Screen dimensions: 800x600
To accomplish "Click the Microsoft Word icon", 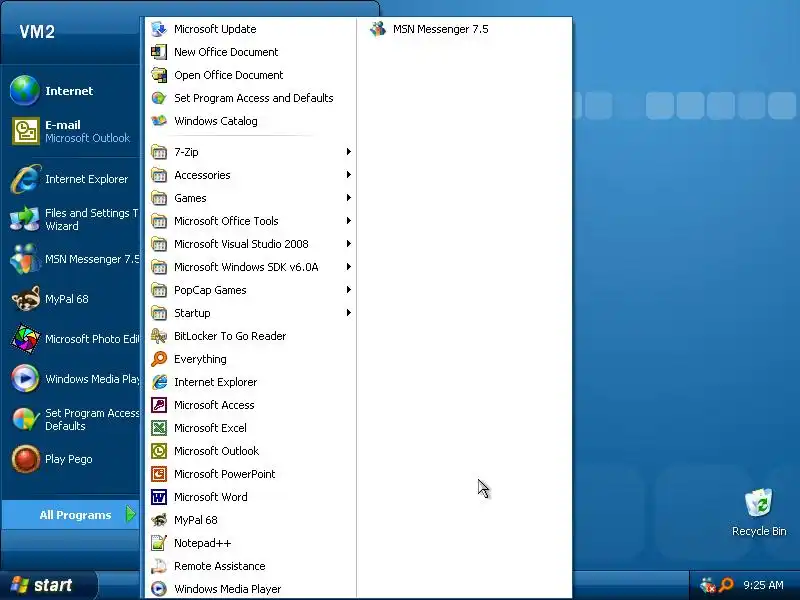I will click(159, 497).
